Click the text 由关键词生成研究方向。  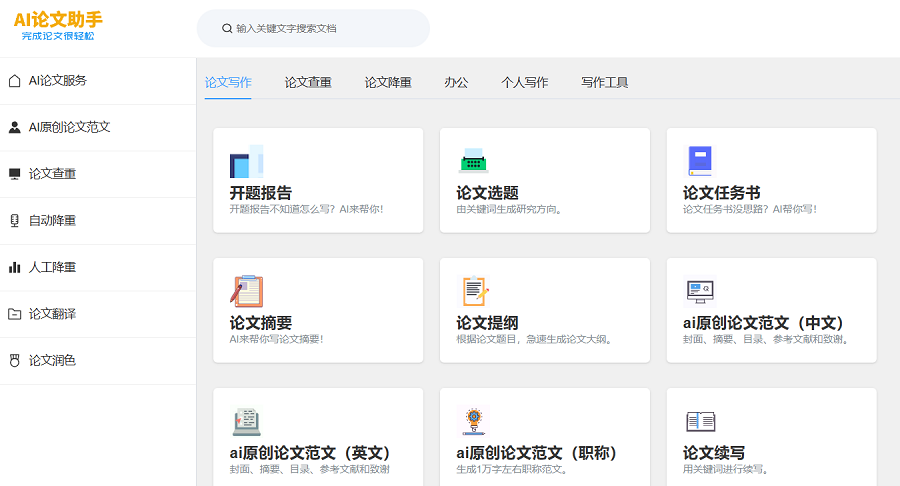click(510, 209)
